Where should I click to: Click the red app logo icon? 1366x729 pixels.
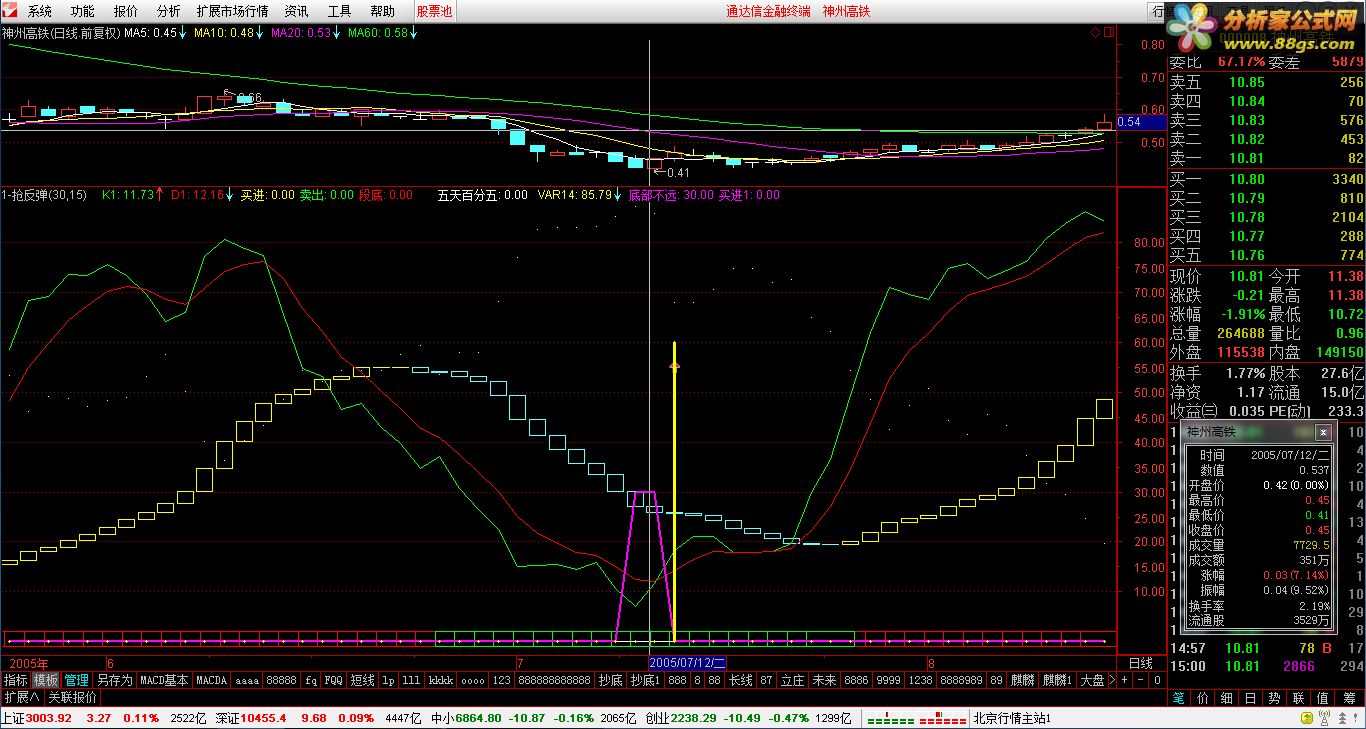click(x=10, y=11)
